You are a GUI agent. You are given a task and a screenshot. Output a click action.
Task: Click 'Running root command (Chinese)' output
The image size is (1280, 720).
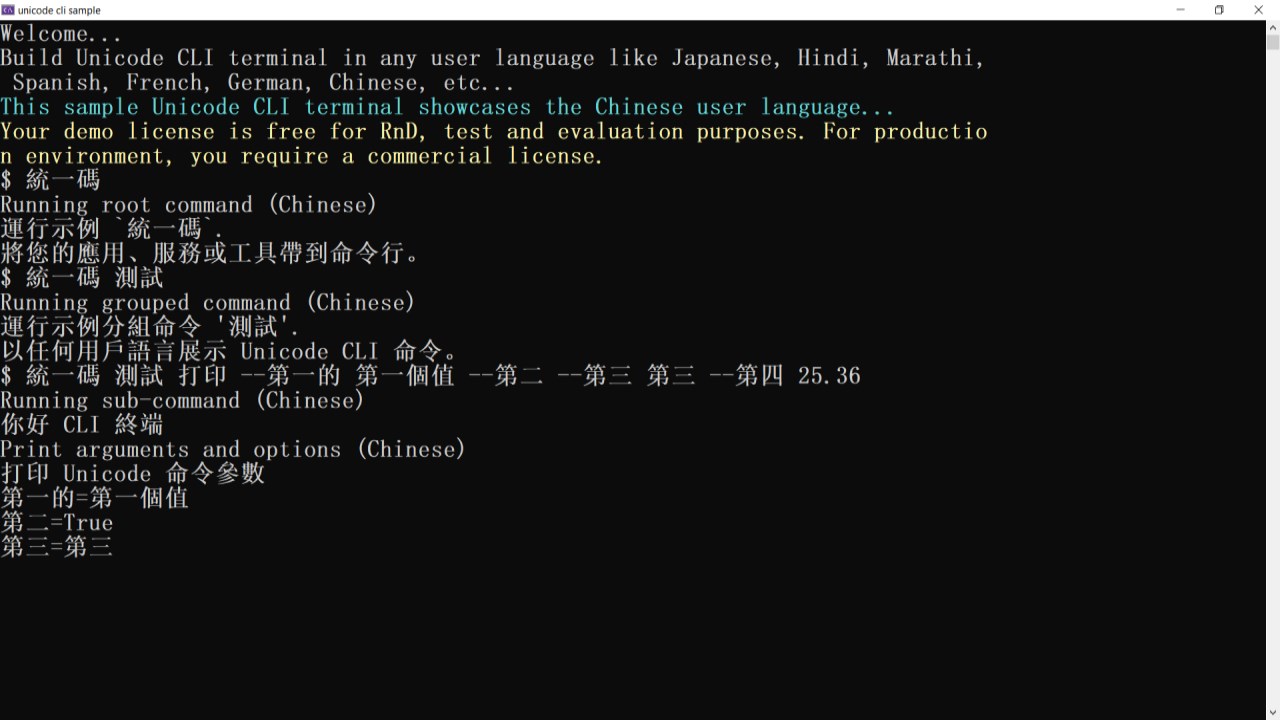tap(189, 205)
